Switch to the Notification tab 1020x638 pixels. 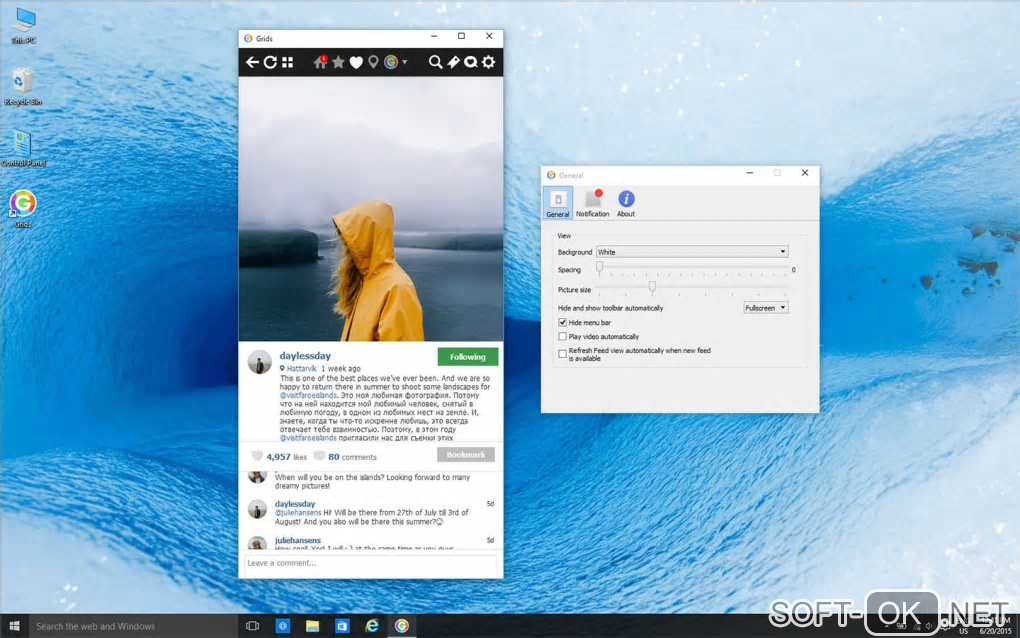[592, 203]
